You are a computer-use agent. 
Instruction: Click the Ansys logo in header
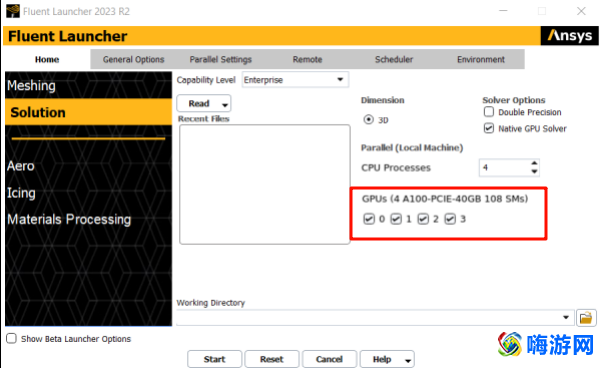[569, 36]
